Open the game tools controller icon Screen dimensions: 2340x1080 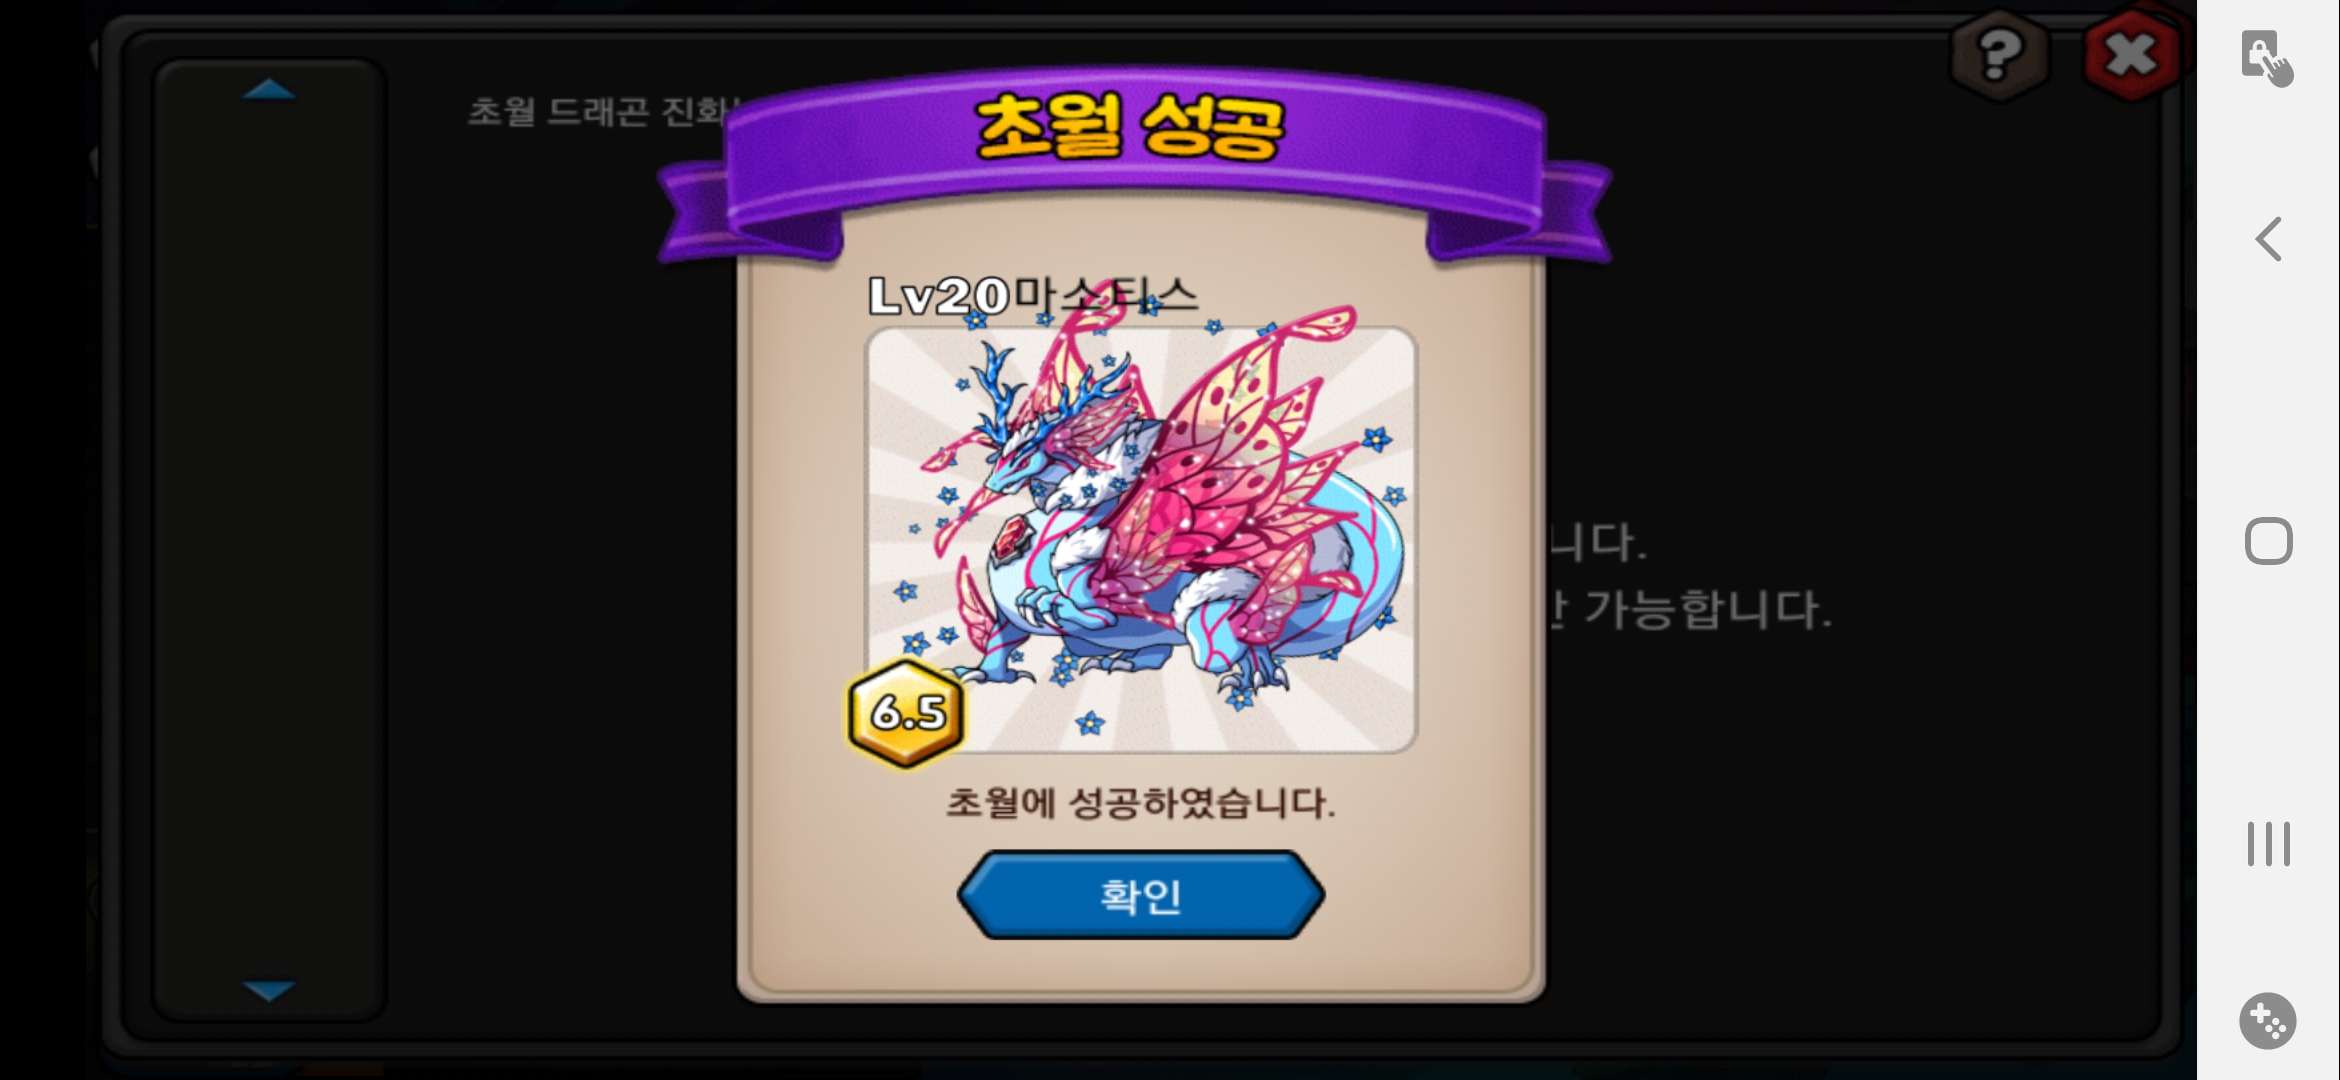pyautogui.click(x=2267, y=1021)
